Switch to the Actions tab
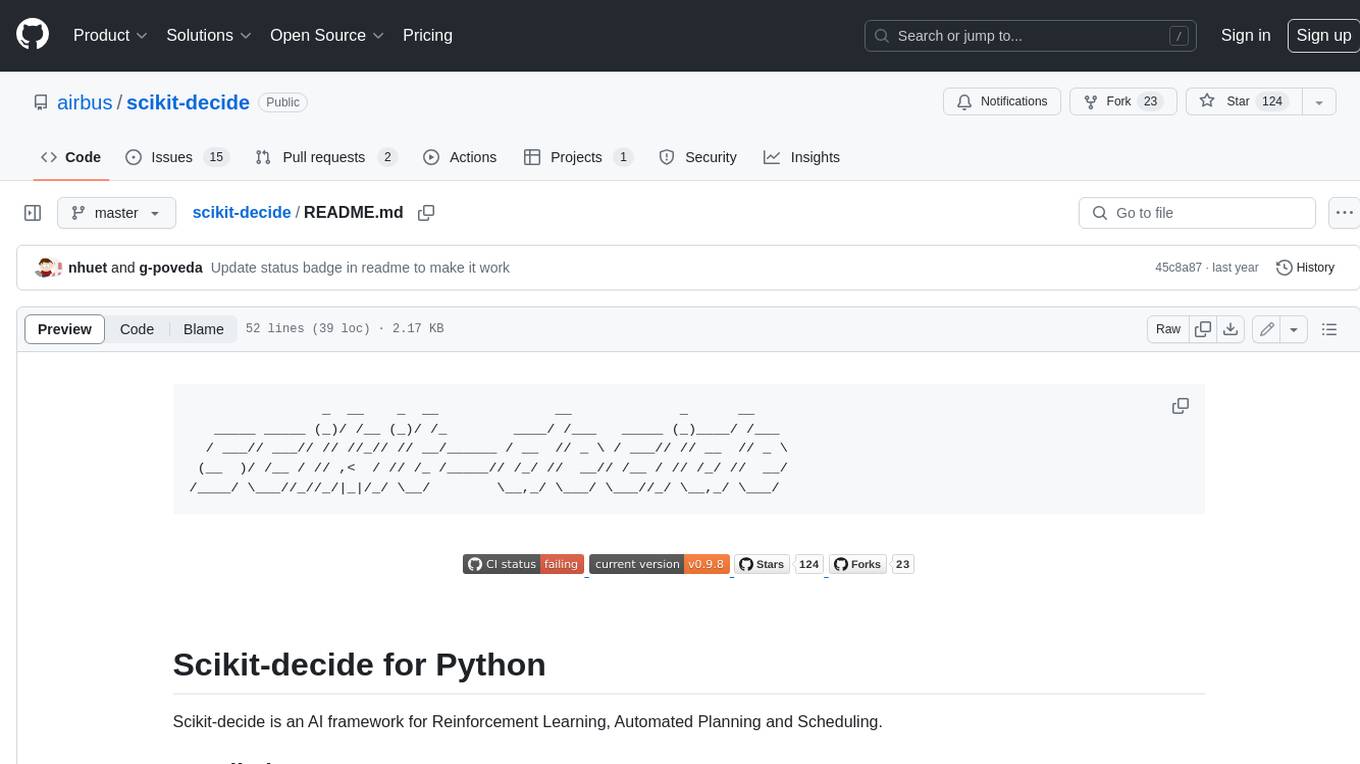1360x764 pixels. point(459,157)
